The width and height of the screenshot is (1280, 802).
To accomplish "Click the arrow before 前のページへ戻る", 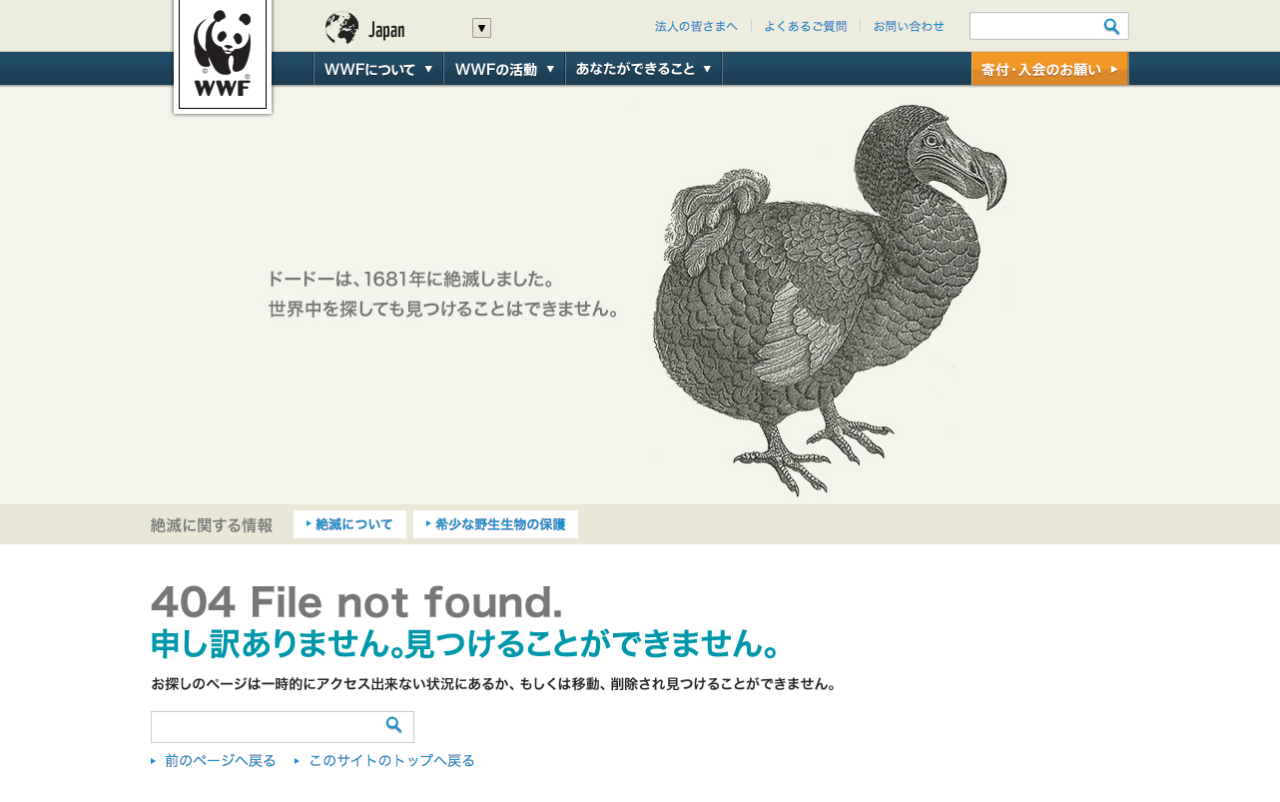I will tap(154, 761).
